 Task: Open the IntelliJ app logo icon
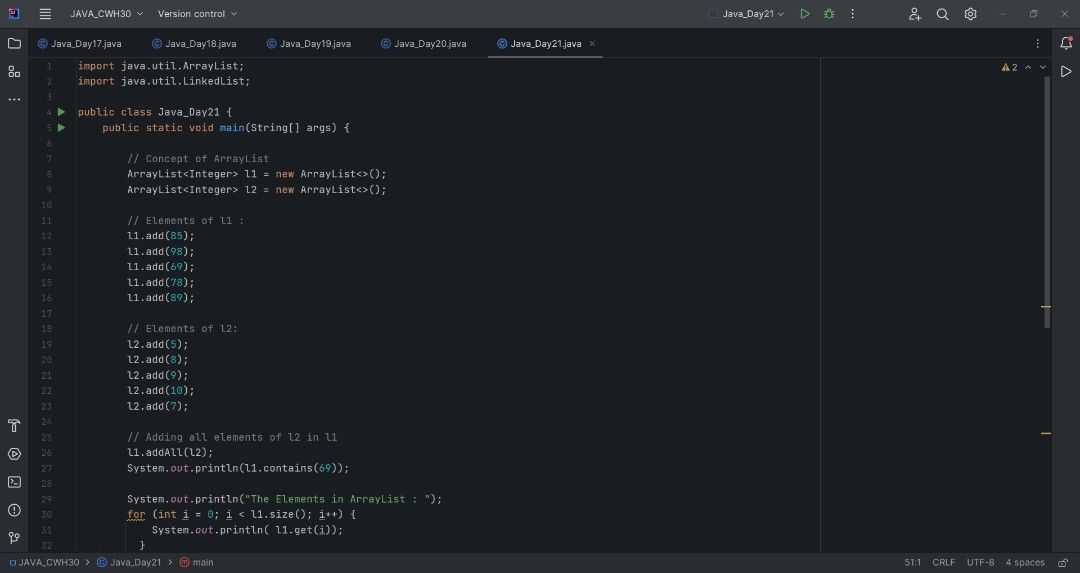point(14,14)
